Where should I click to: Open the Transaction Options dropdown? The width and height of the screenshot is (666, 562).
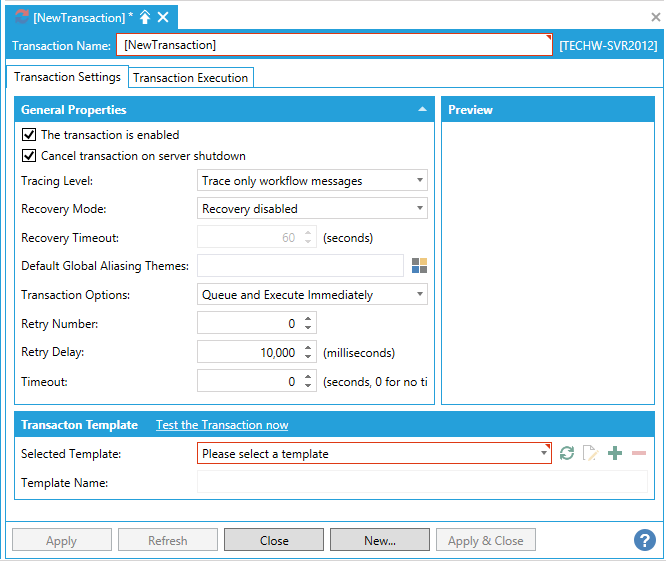click(313, 295)
